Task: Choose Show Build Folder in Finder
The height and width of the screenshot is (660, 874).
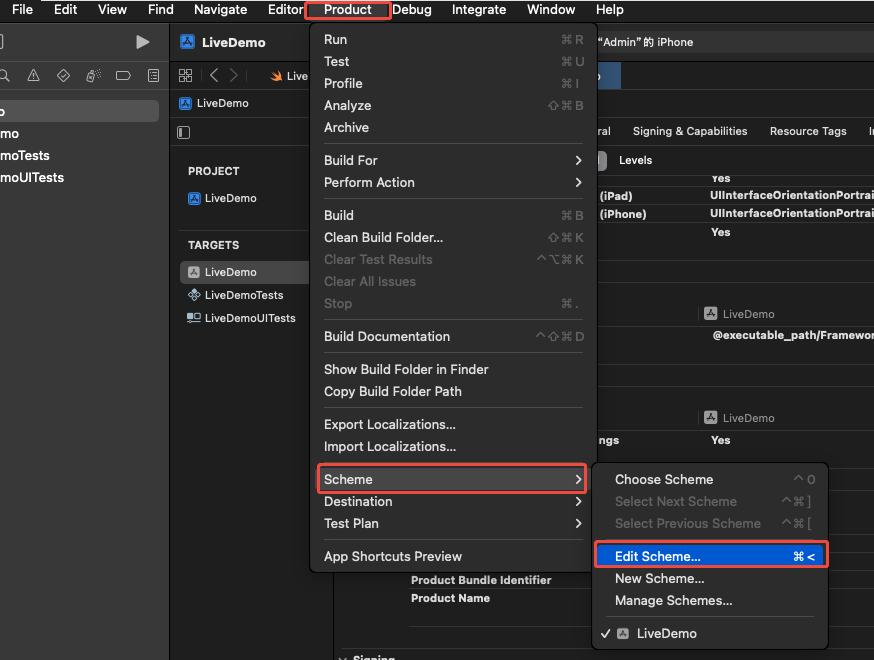Action: pyautogui.click(x=453, y=370)
